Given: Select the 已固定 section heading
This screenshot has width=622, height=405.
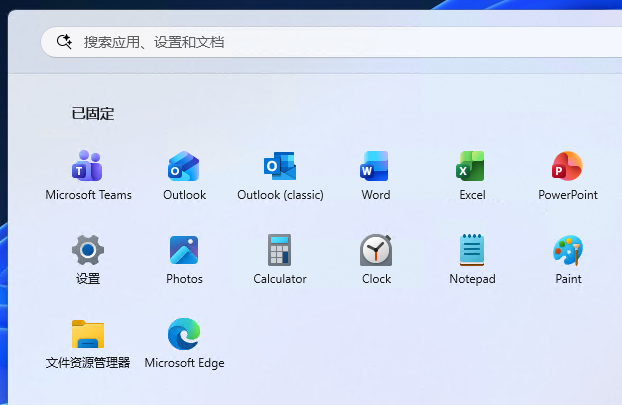Looking at the screenshot, I should click(x=93, y=114).
